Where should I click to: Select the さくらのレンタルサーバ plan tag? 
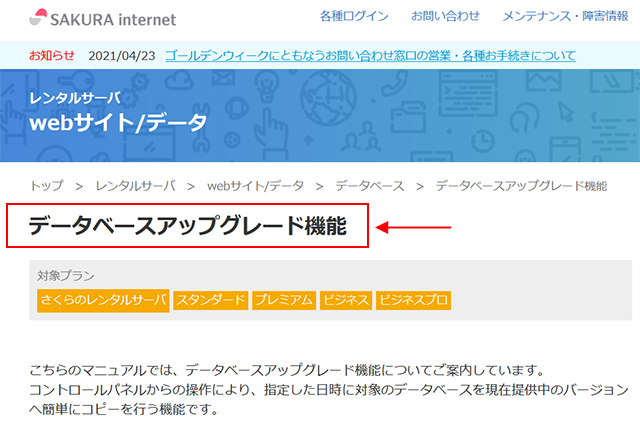pos(103,301)
